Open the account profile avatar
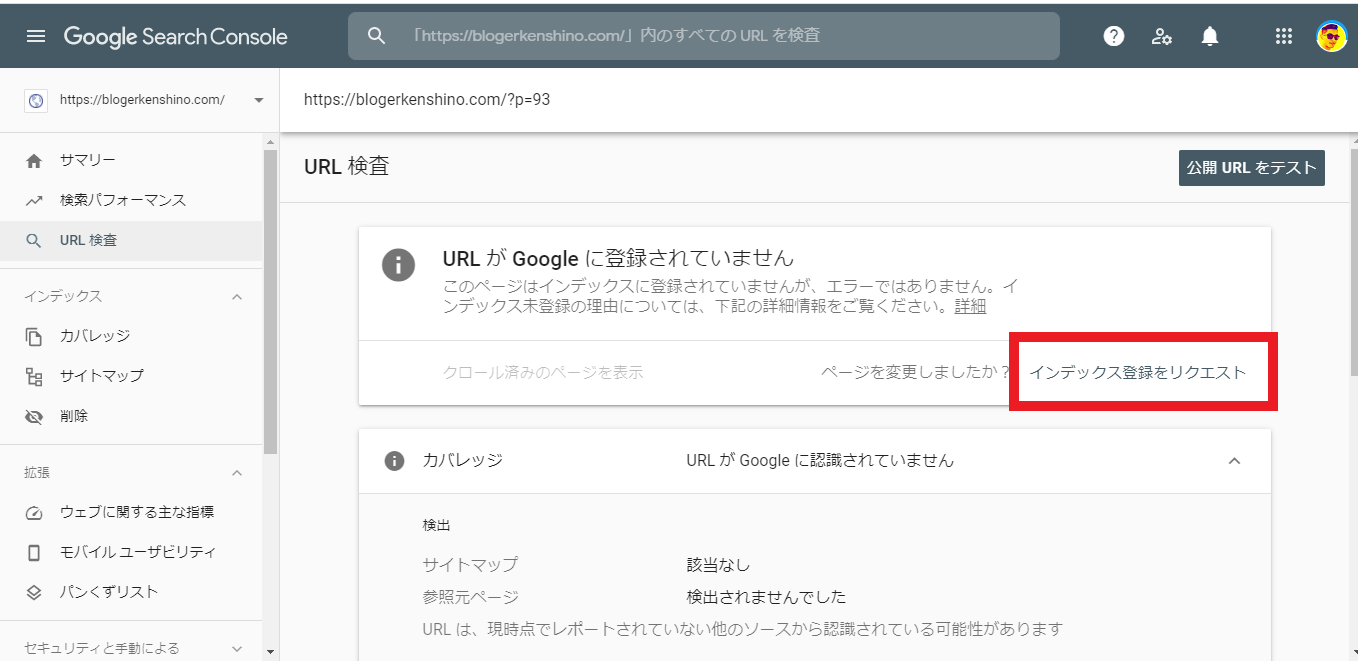Screen dimensions: 1358x661 click(1331, 36)
